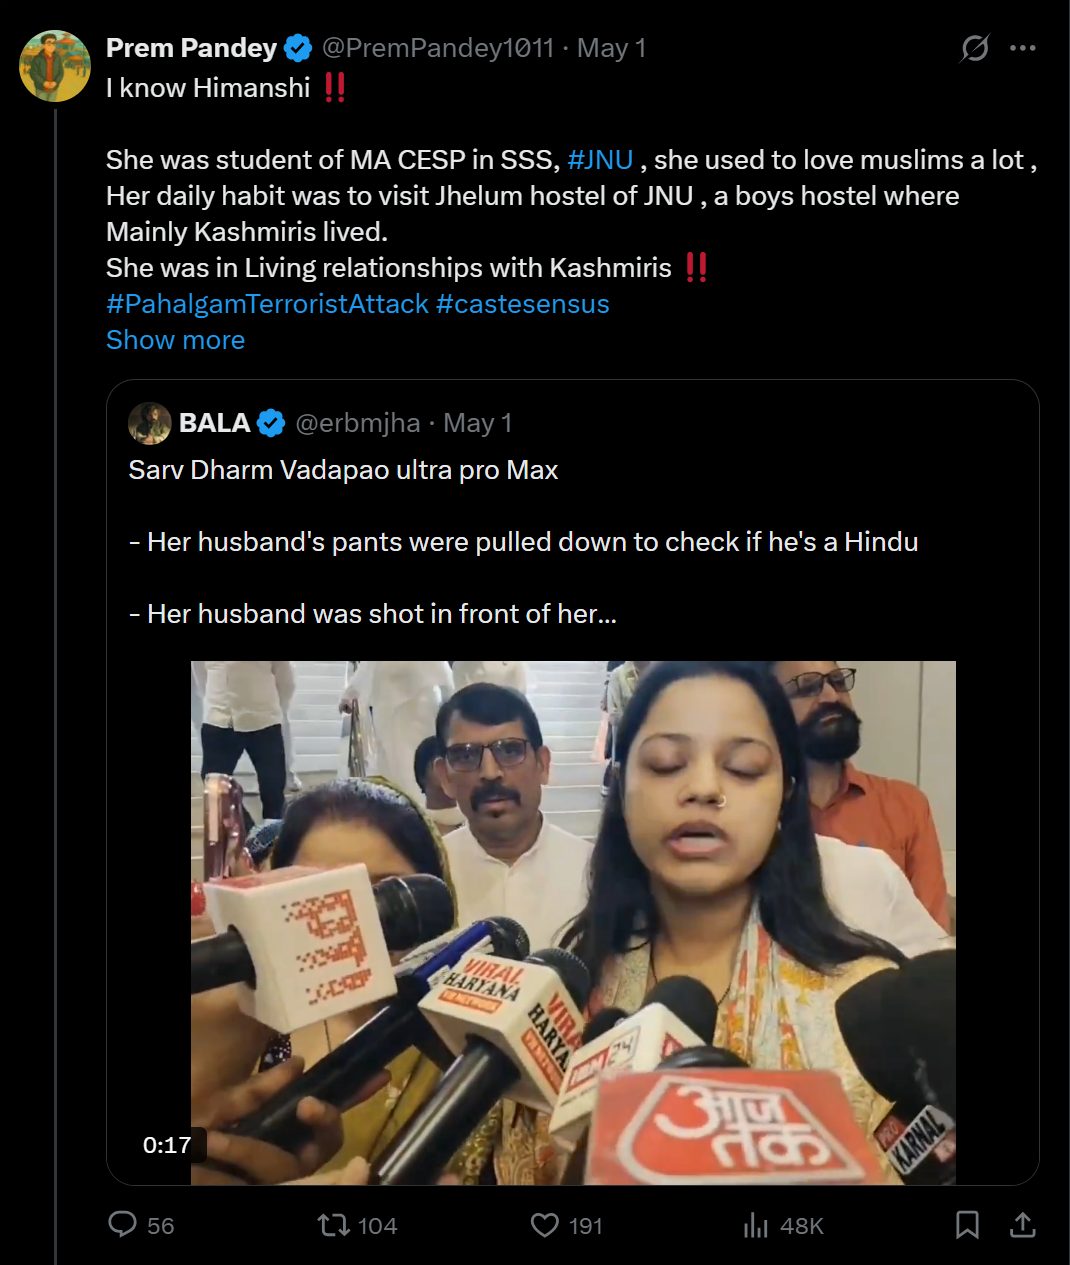The height and width of the screenshot is (1265, 1070).
Task: Click the 0:17 video duration badge
Action: (167, 1145)
